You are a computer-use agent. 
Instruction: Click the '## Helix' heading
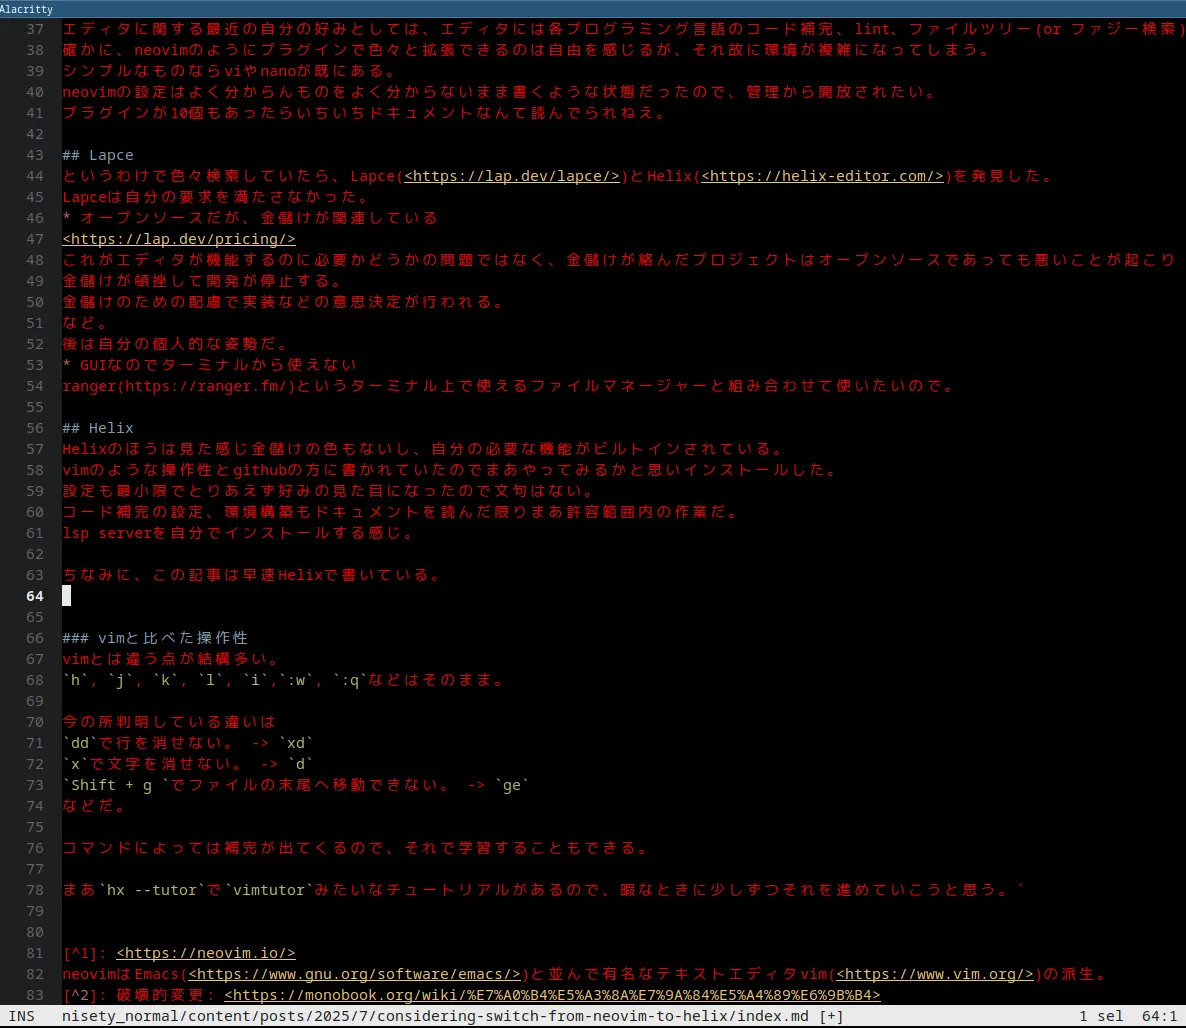point(98,428)
